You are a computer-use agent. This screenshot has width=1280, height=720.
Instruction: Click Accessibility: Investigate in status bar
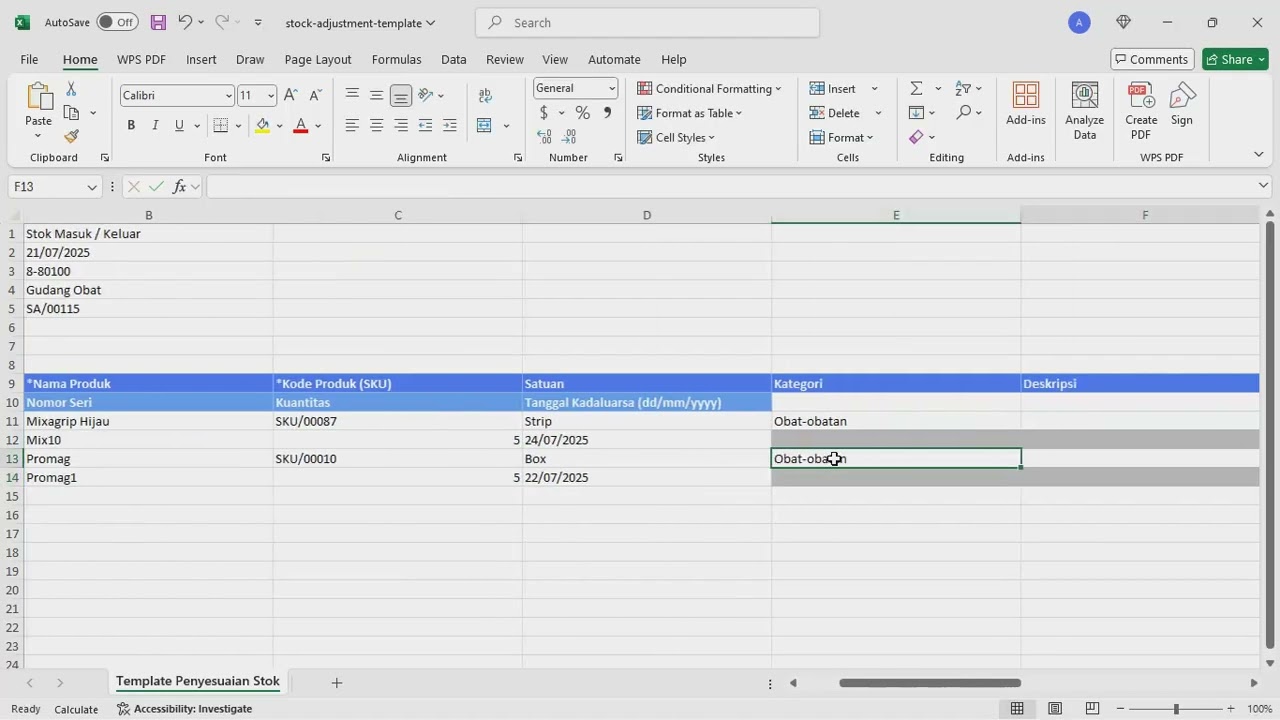tap(185, 709)
